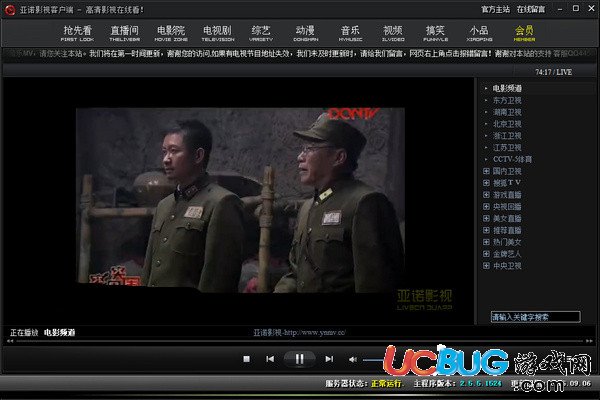The width and height of the screenshot is (600, 400).
Task: Expand the 中央卫视 group
Action: tap(486, 266)
